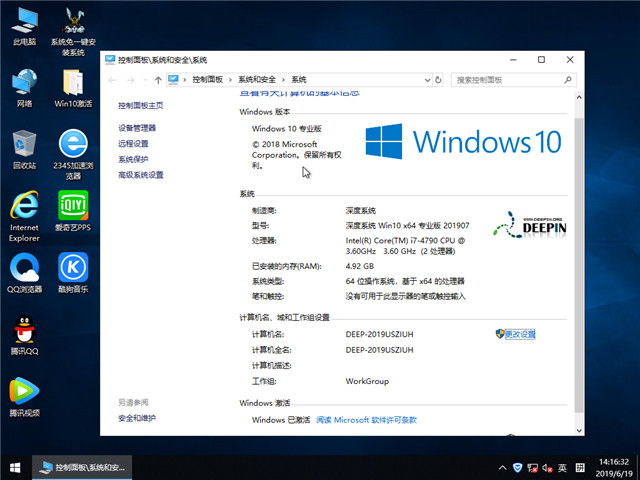This screenshot has height=480, width=640.
Task: Close the control panel system window
Action: pyautogui.click(x=570, y=60)
